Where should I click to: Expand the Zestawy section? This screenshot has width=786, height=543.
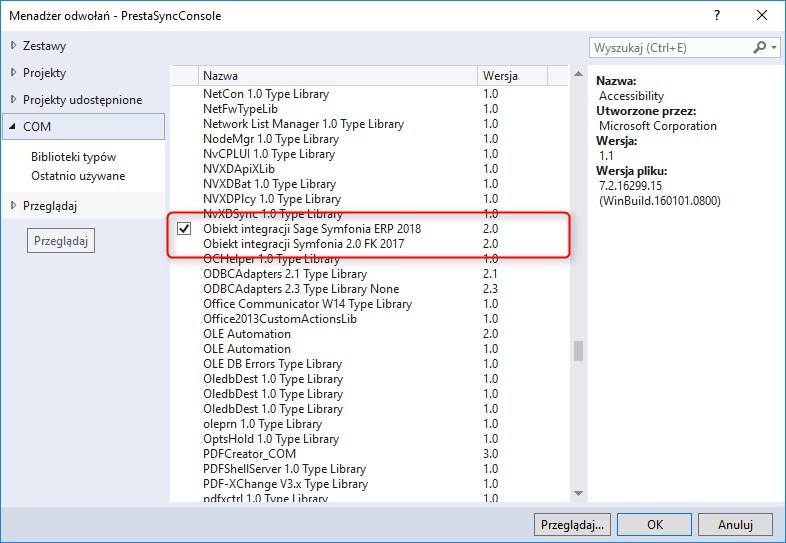pyautogui.click(x=14, y=46)
